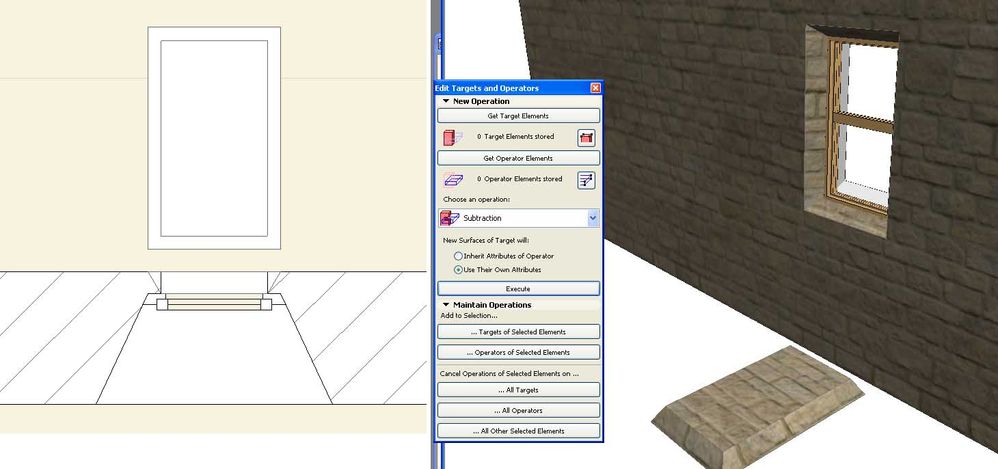Click the Subtraction icon in the dropdown
This screenshot has height=469, width=998.
point(449,218)
